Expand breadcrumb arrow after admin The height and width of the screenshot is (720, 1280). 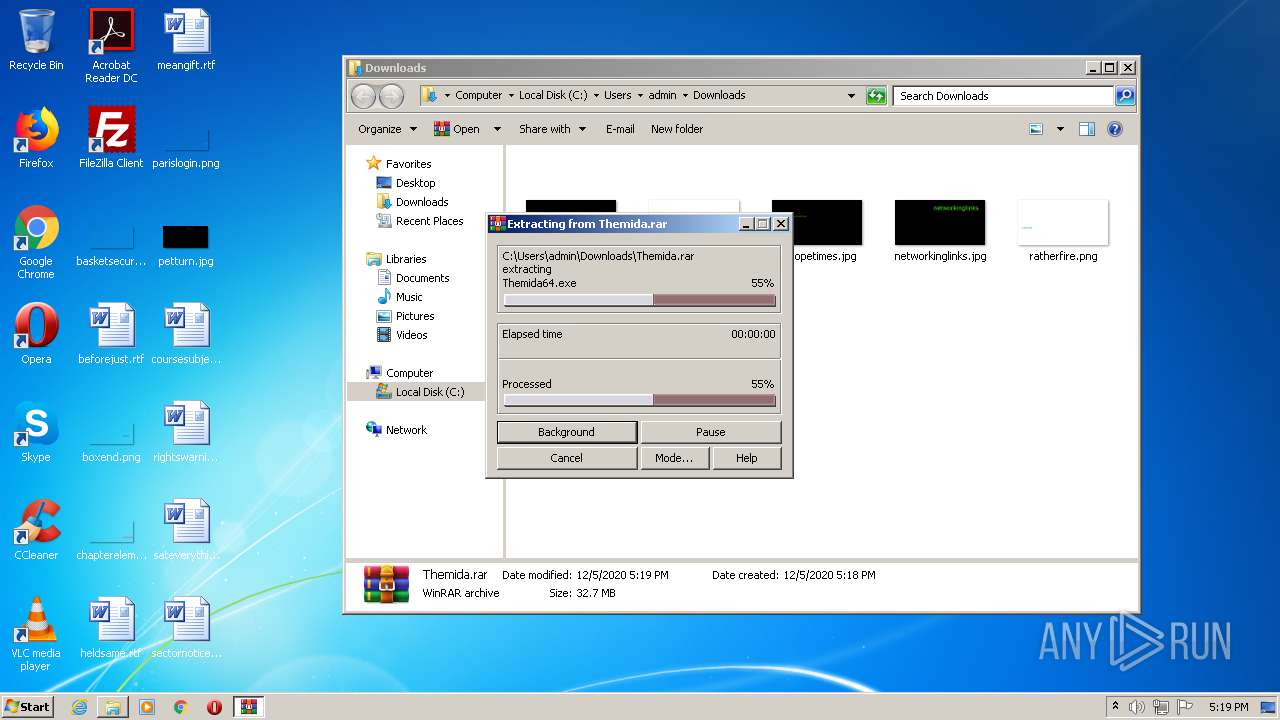point(685,96)
